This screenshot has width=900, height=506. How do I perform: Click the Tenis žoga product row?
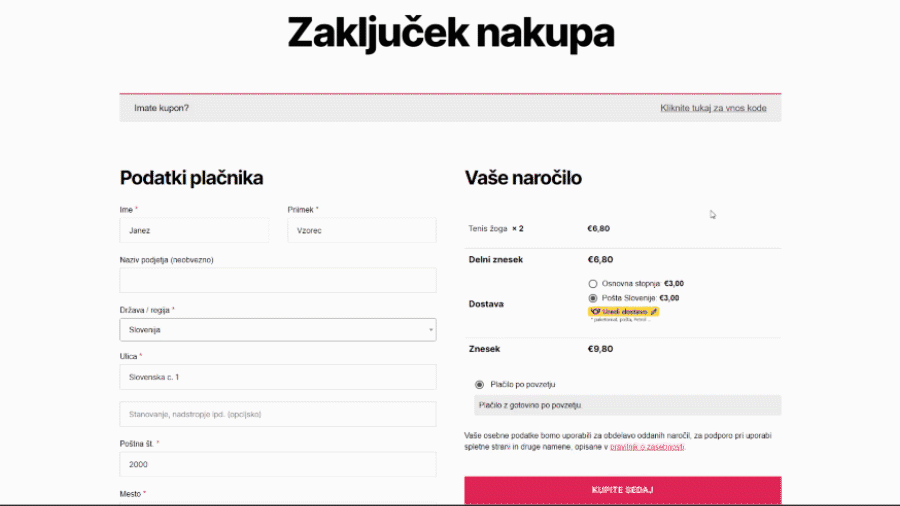point(623,228)
